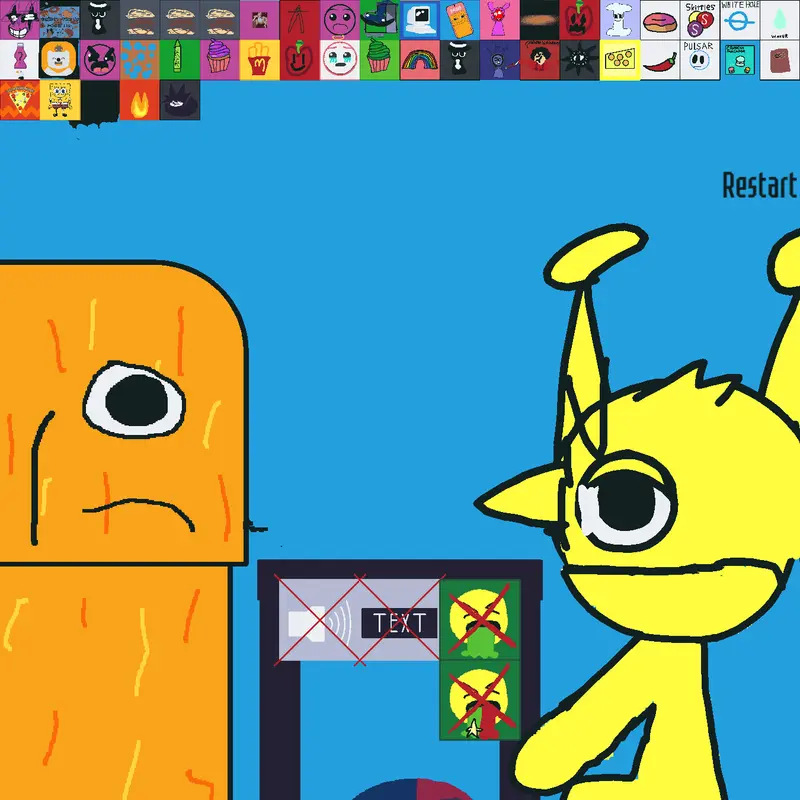Choose the brown tile with blue dots

coord(139,60)
